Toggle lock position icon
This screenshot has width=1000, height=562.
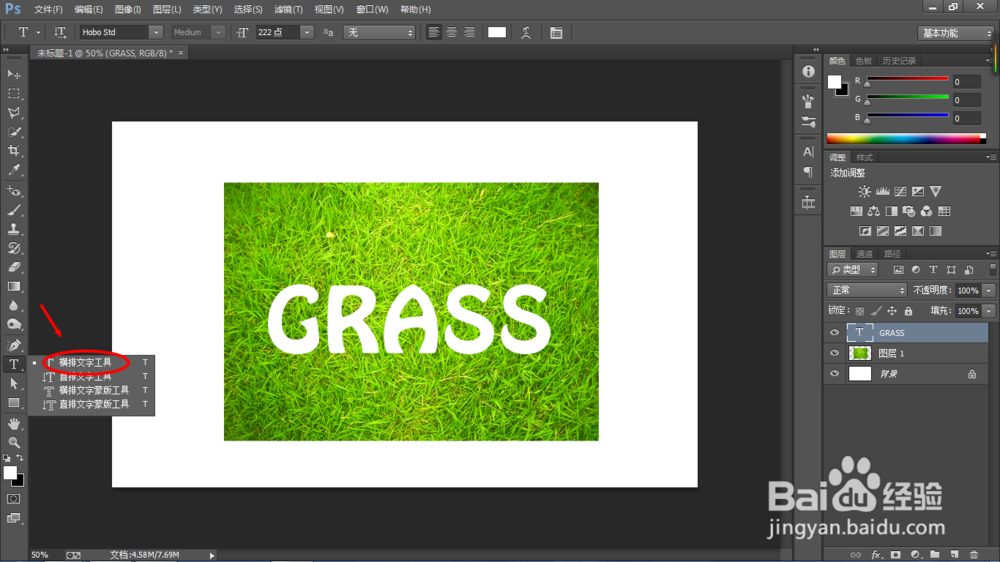click(892, 311)
